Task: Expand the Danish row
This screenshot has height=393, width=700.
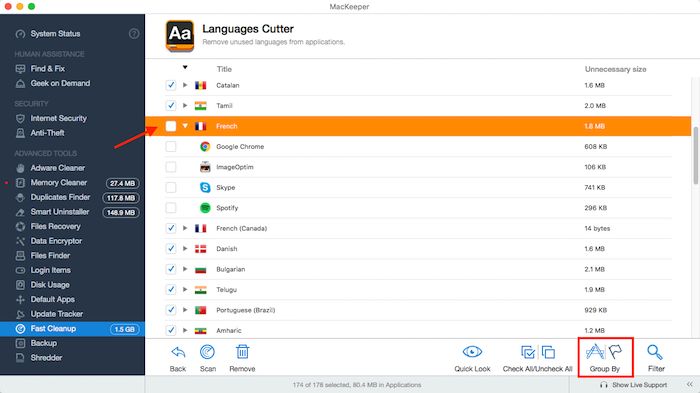Action: tap(185, 248)
